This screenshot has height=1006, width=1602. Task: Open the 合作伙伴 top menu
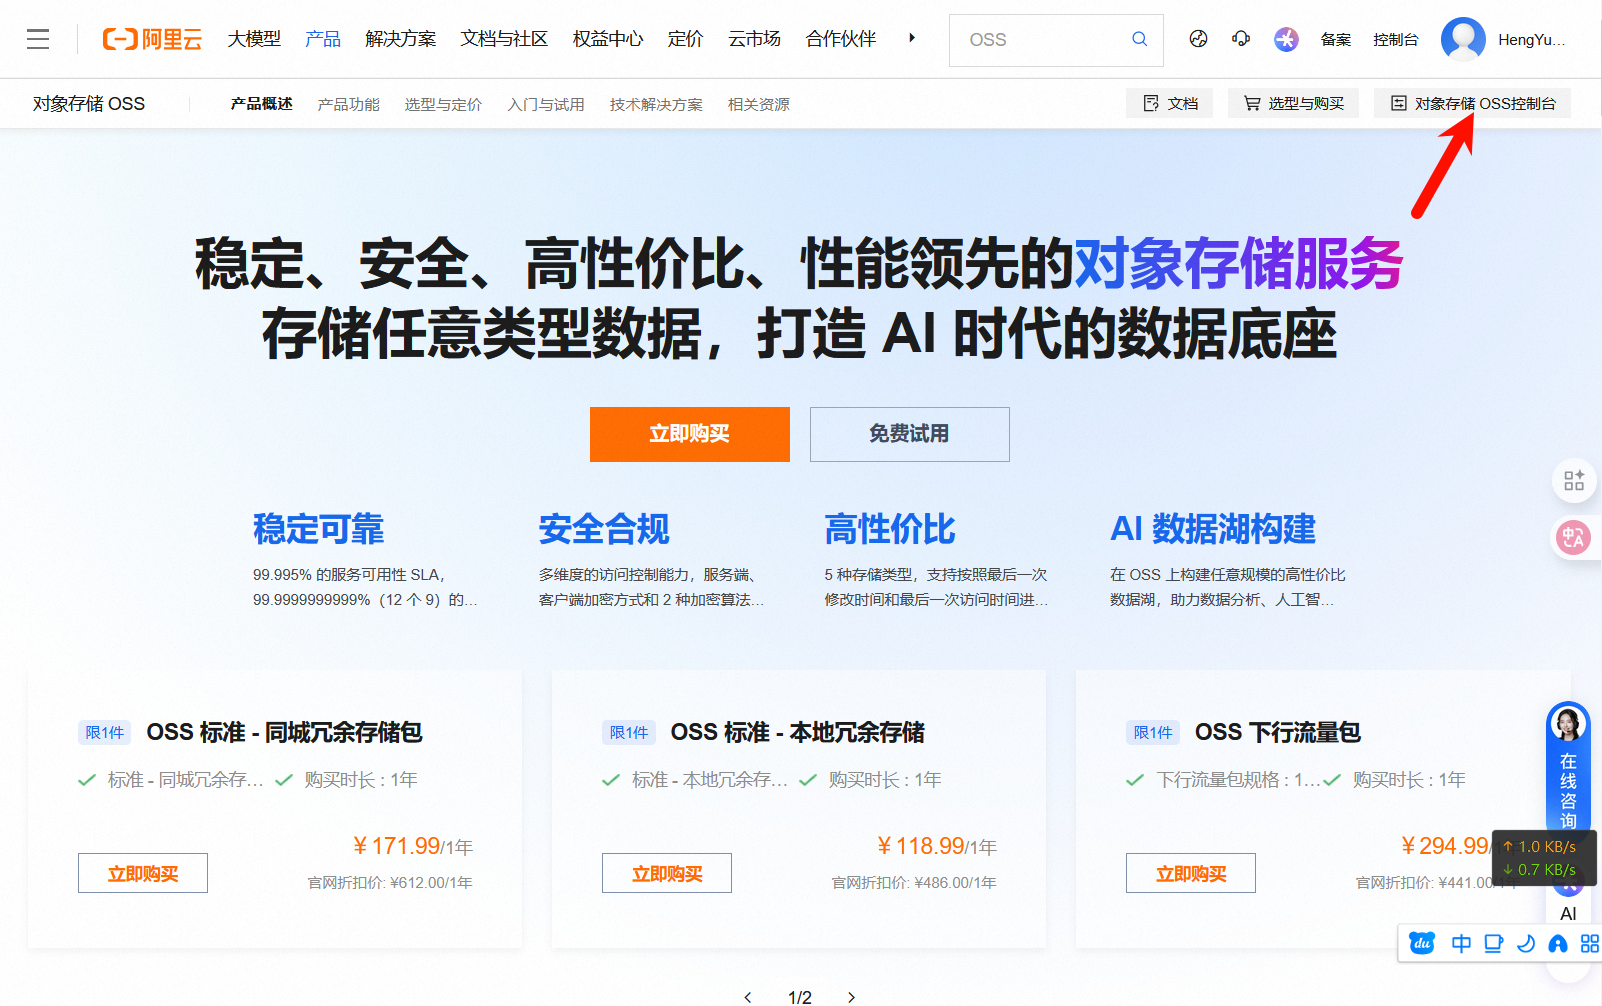tap(841, 39)
